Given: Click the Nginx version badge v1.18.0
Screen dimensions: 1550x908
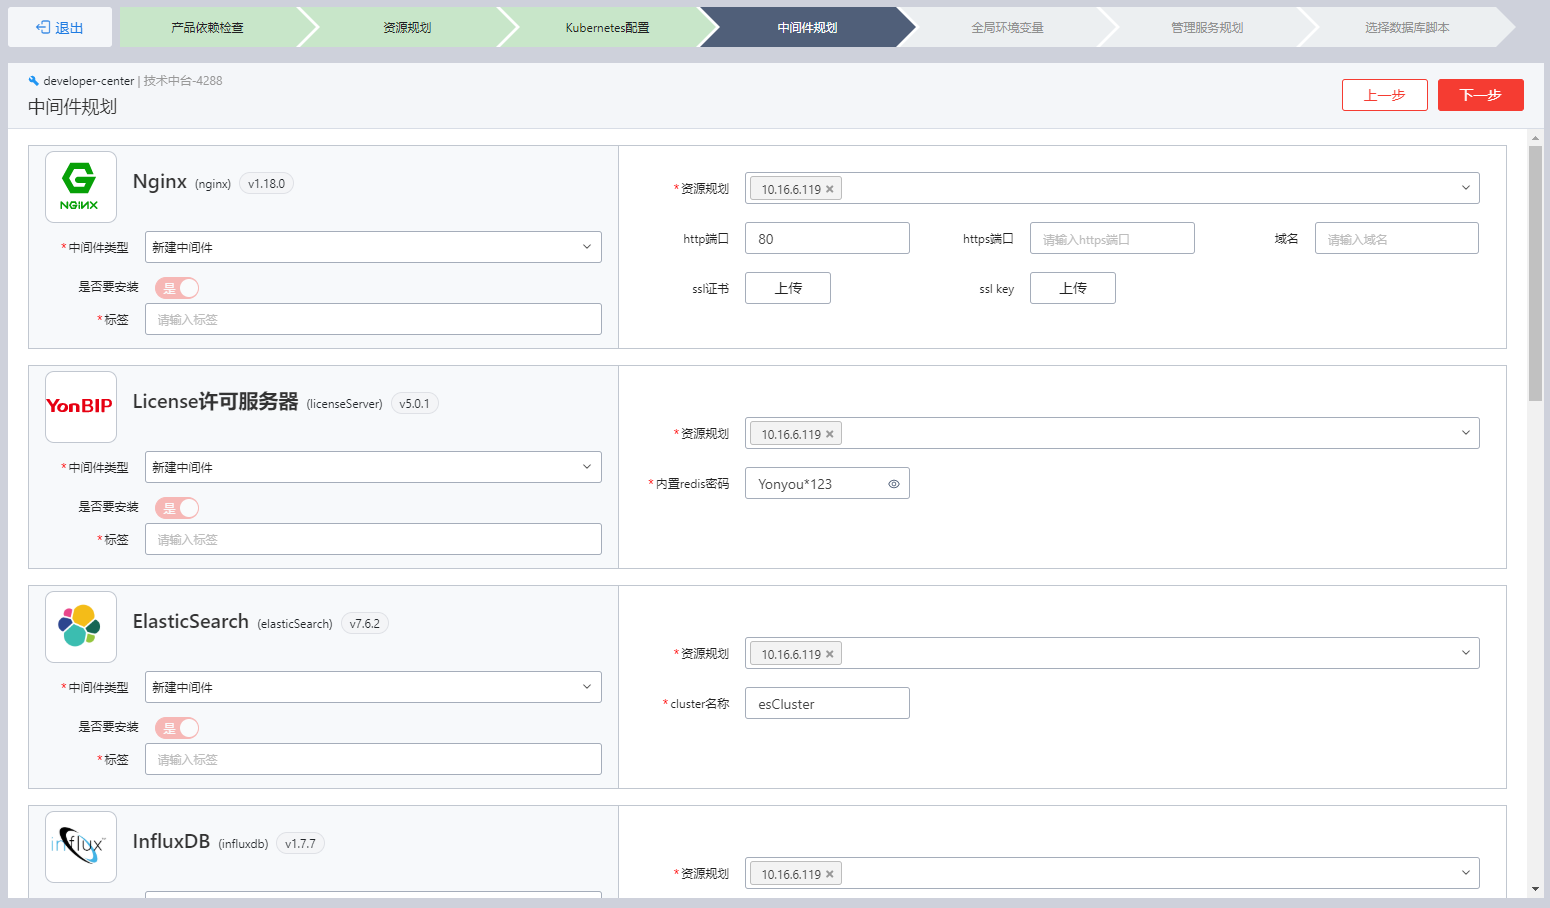Looking at the screenshot, I should pyautogui.click(x=266, y=184).
